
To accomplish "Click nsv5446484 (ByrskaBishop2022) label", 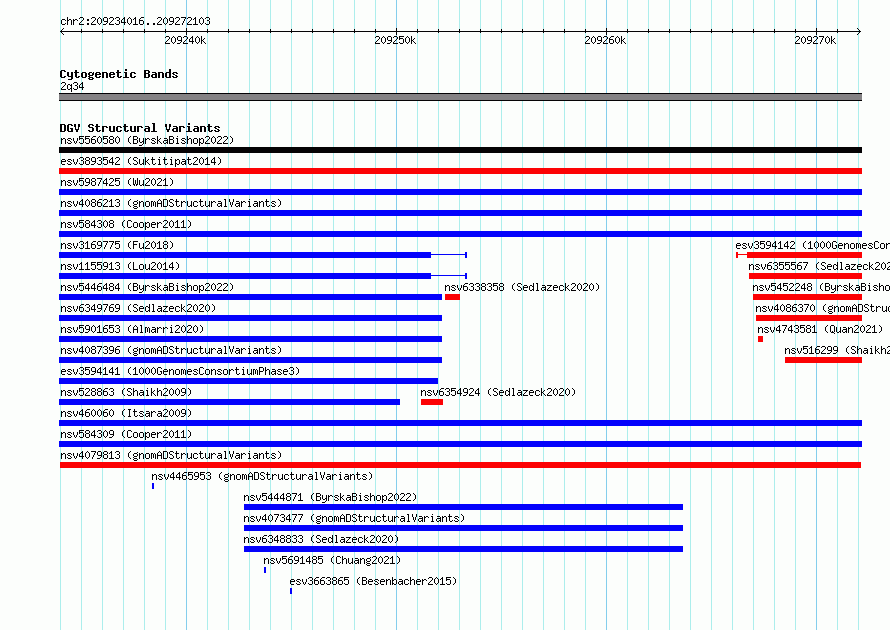I will (x=147, y=287).
